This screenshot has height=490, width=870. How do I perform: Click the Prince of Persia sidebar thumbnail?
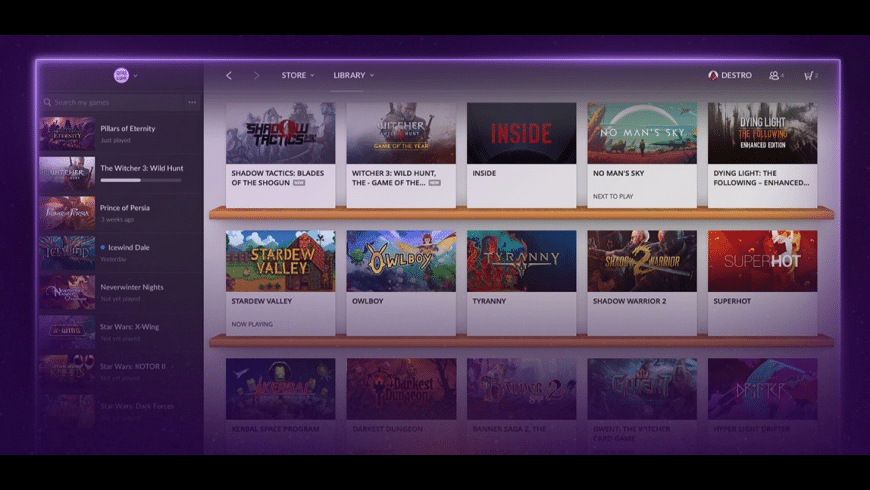[x=67, y=213]
